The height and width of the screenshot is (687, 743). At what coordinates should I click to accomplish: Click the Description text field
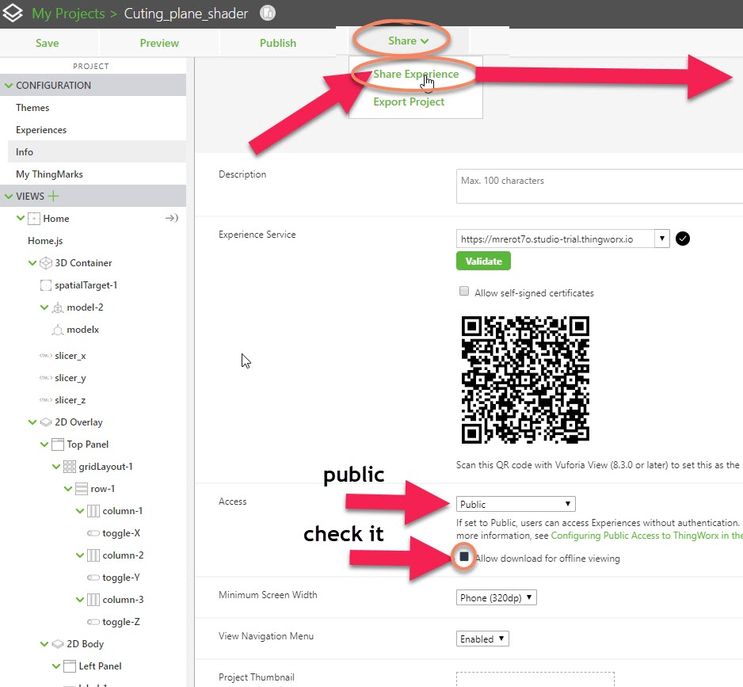pyautogui.click(x=599, y=186)
